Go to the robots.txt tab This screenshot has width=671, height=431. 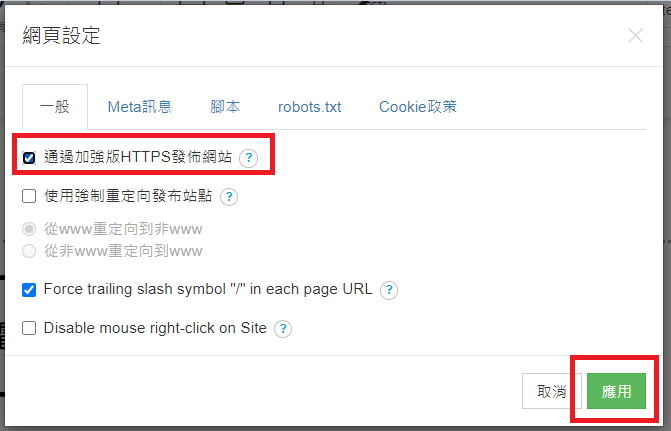coord(309,107)
